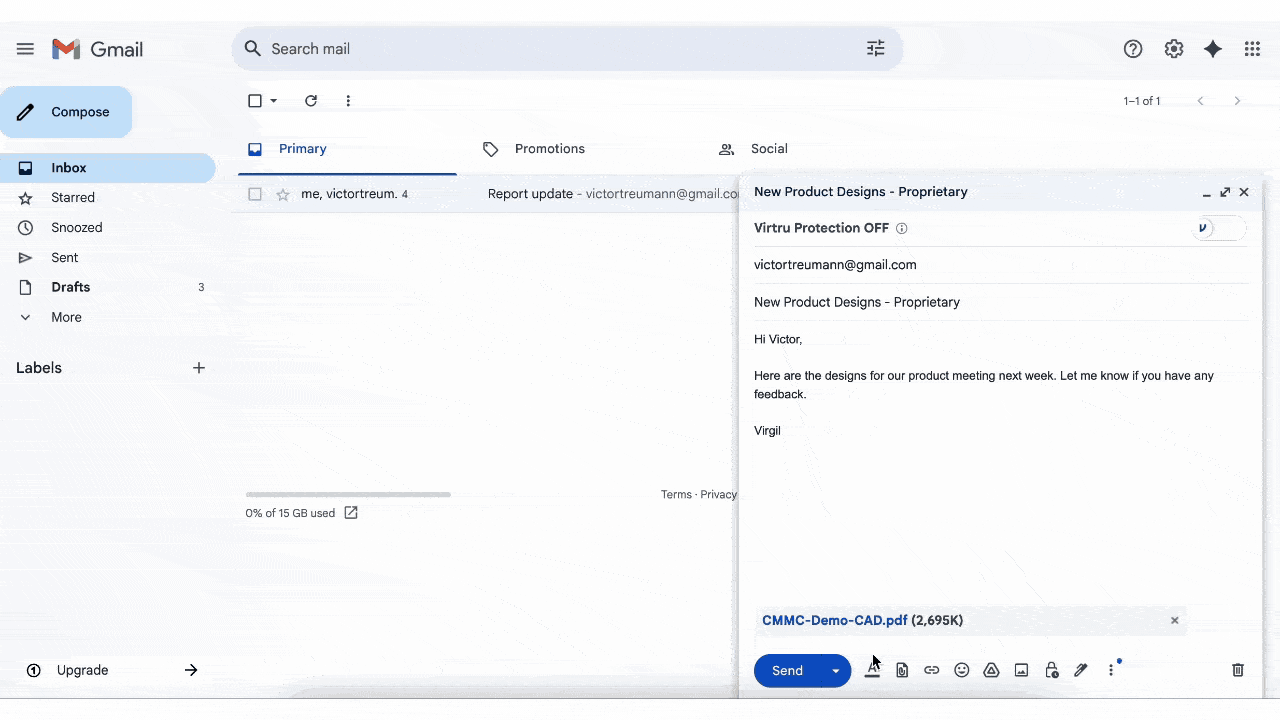Click the insert photo icon
This screenshot has width=1280, height=720.
[x=1021, y=670]
